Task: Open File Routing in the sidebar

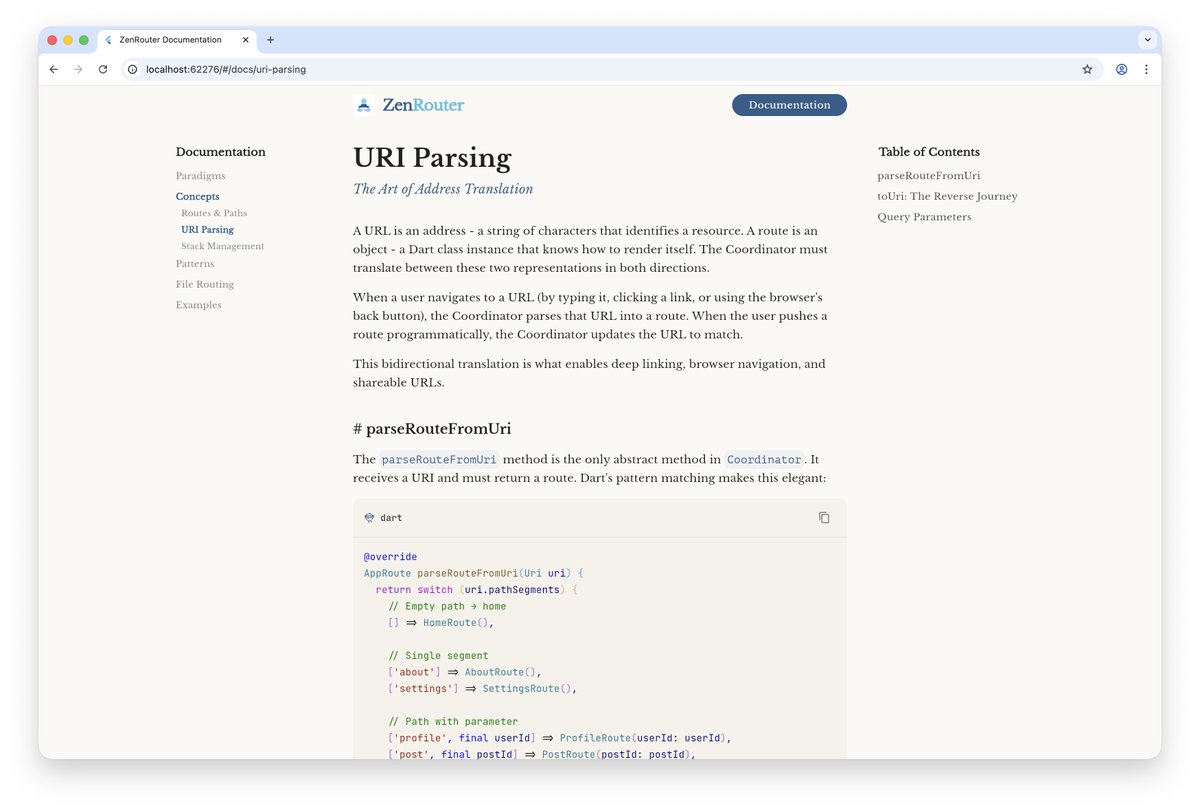Action: tap(205, 285)
